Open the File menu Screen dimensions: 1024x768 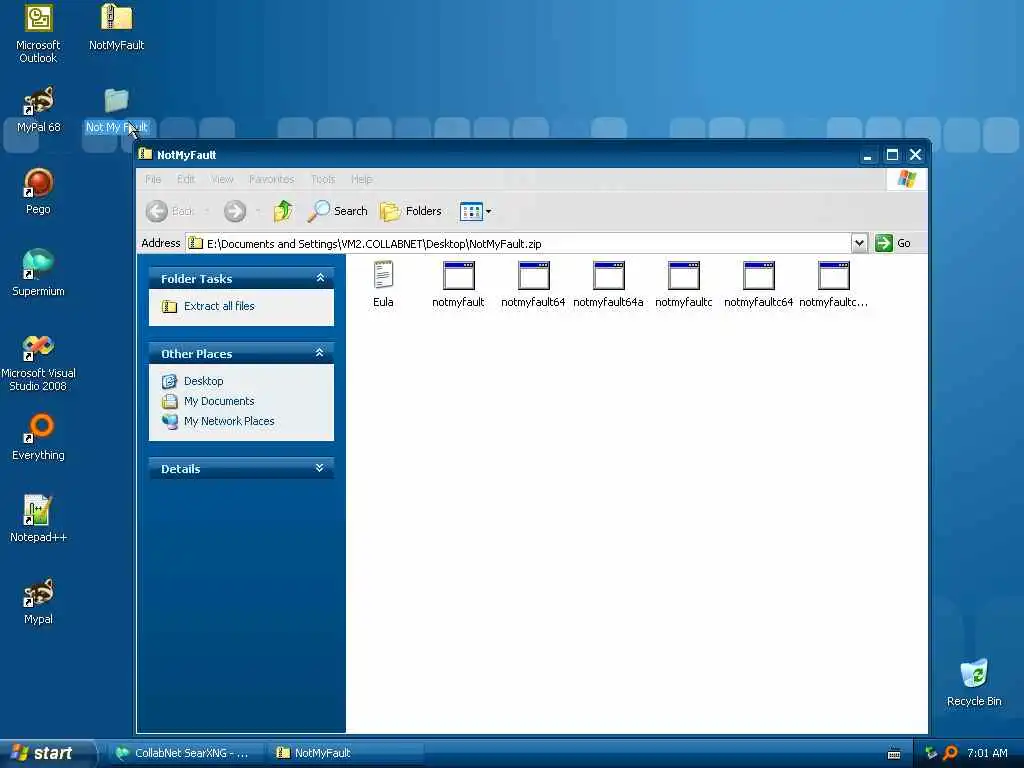click(153, 179)
